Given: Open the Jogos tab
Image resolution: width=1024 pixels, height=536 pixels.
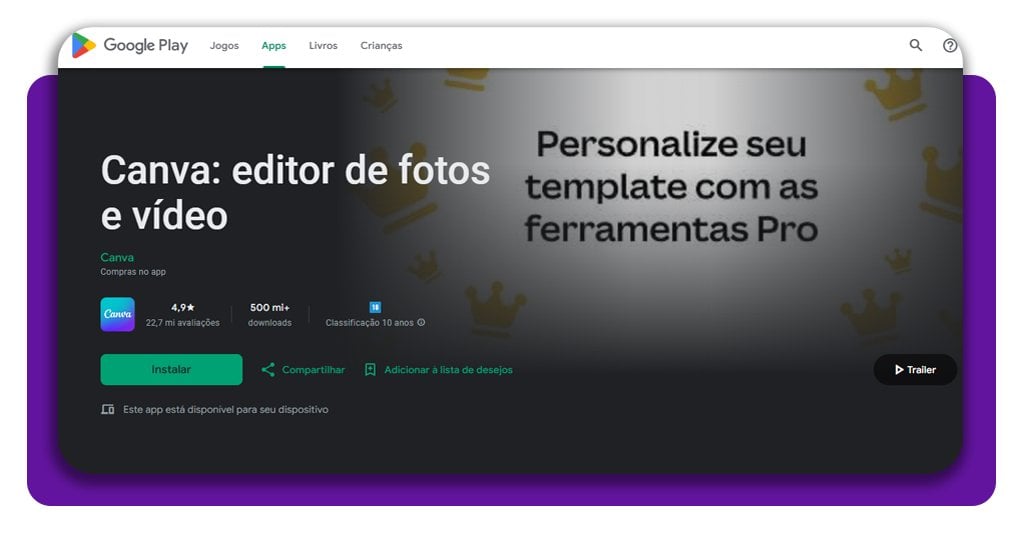Looking at the screenshot, I should tap(224, 46).
